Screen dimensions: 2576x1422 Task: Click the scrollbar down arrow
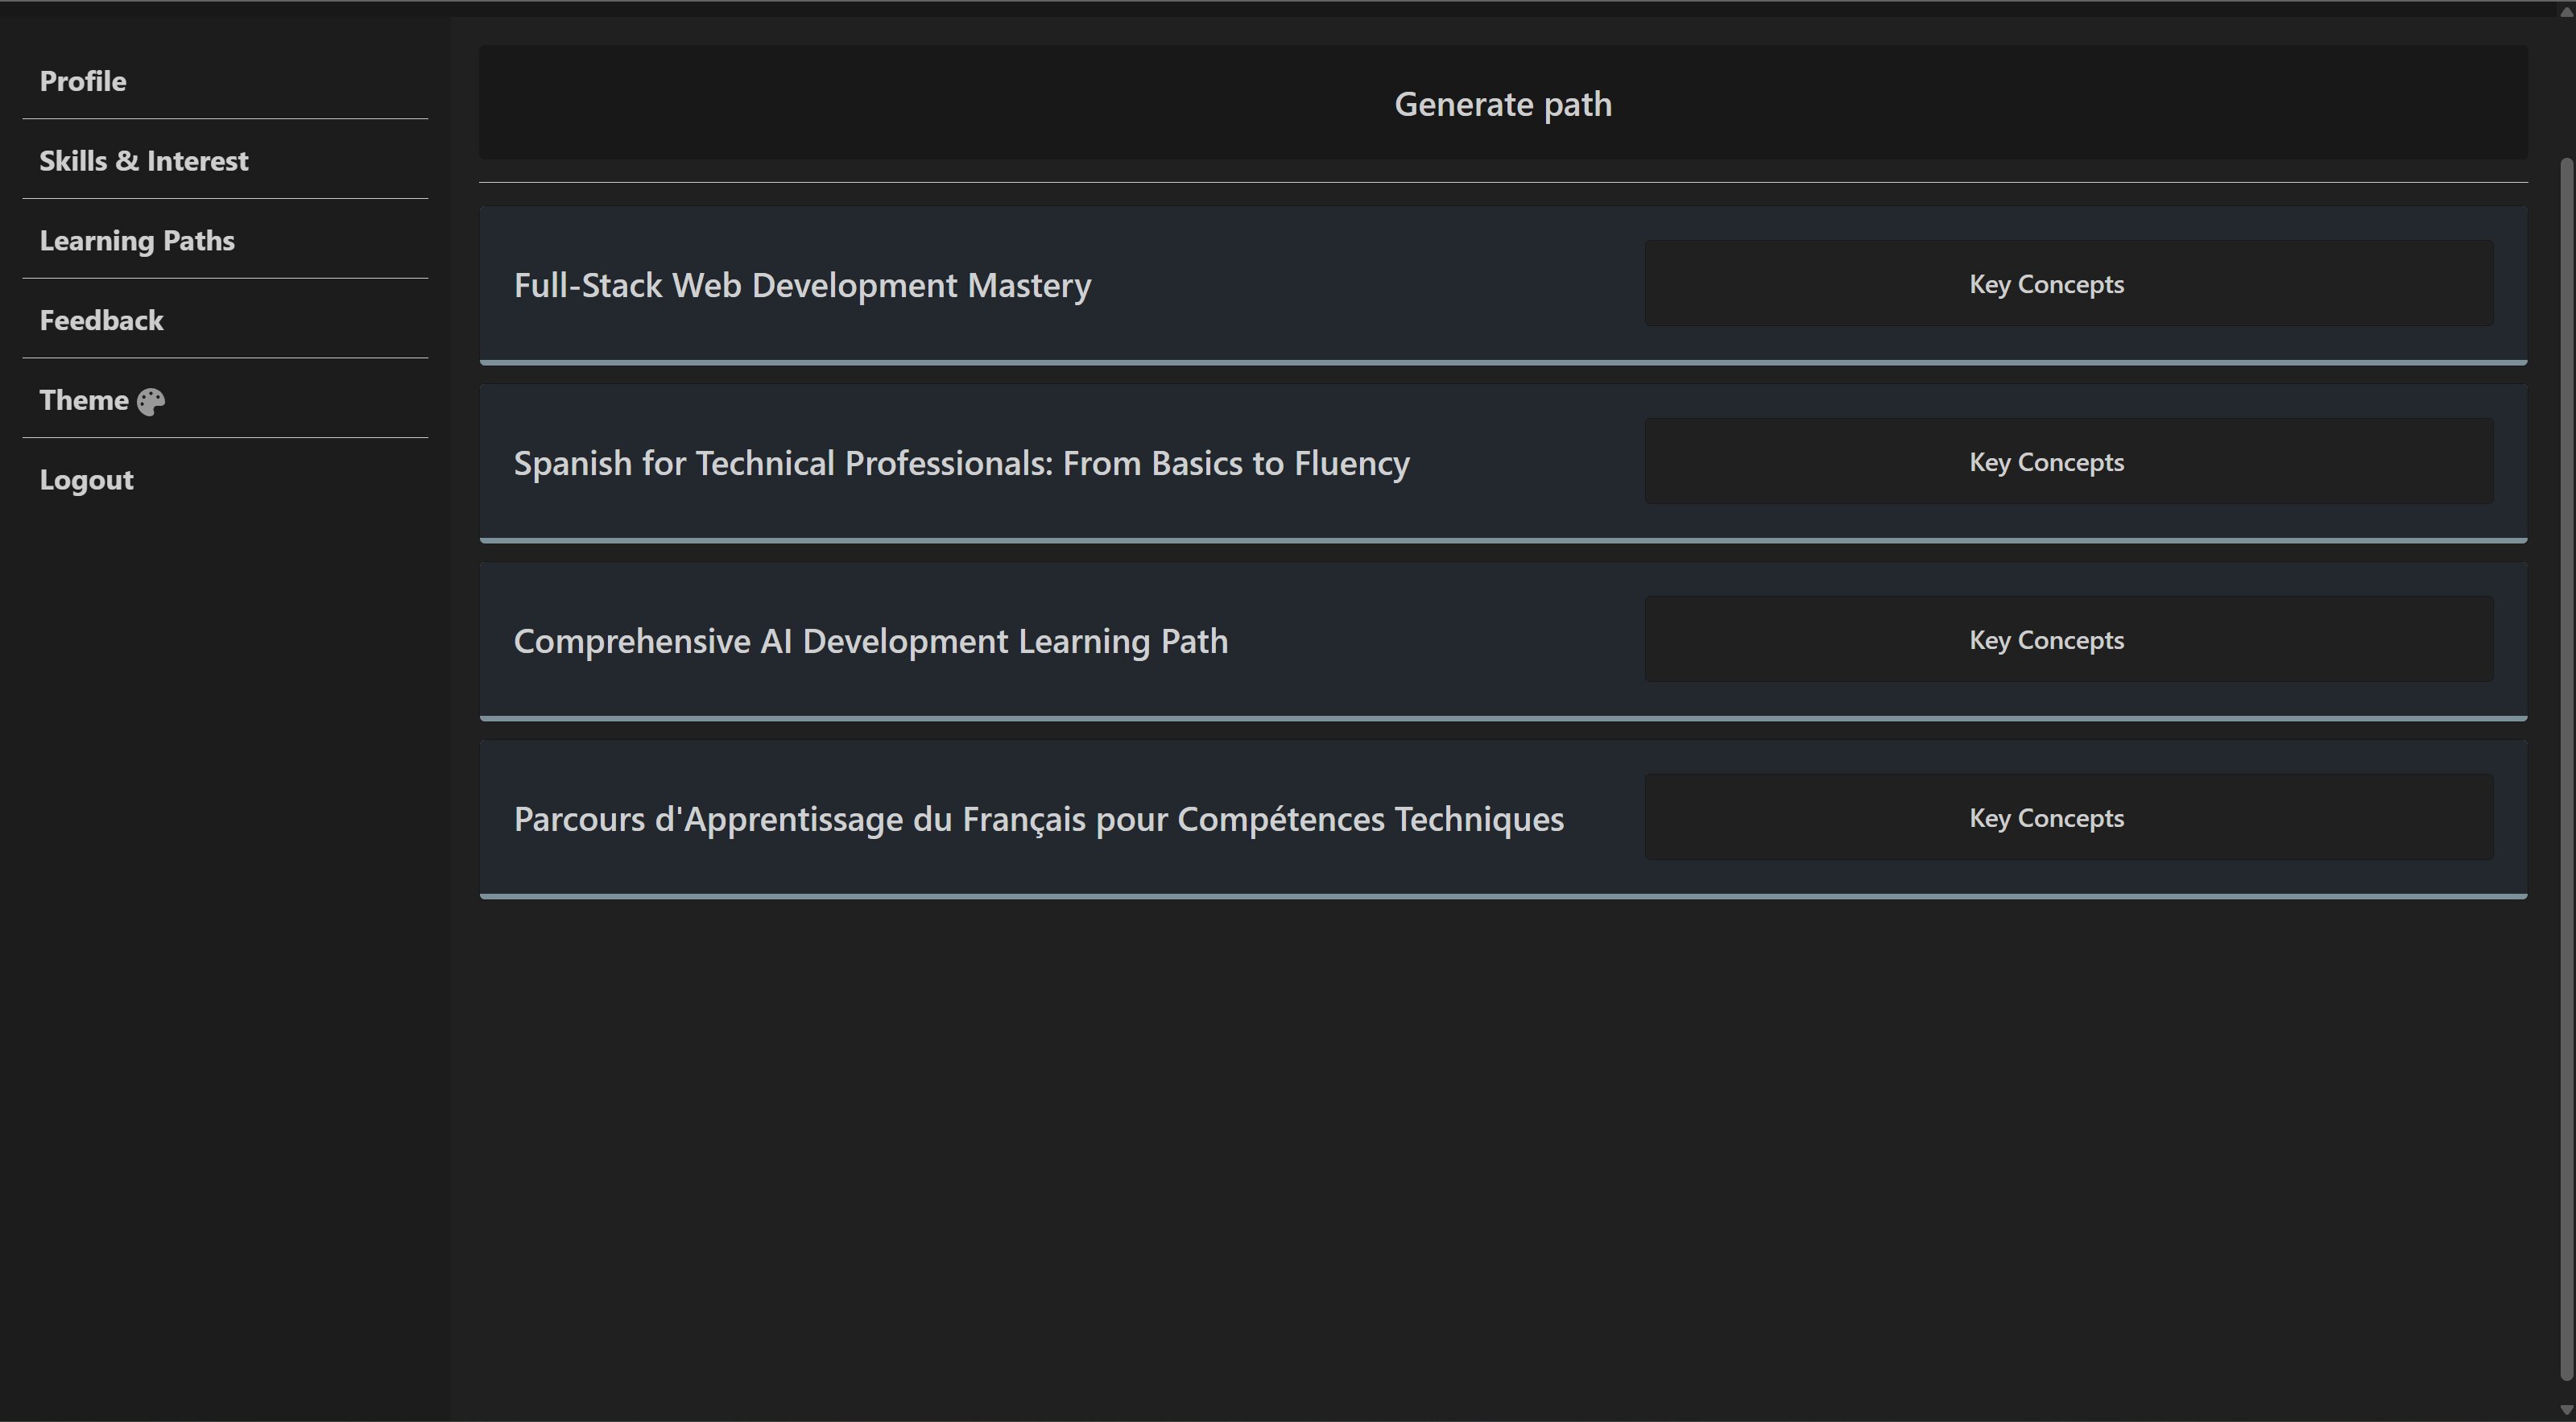pyautogui.click(x=2566, y=1410)
